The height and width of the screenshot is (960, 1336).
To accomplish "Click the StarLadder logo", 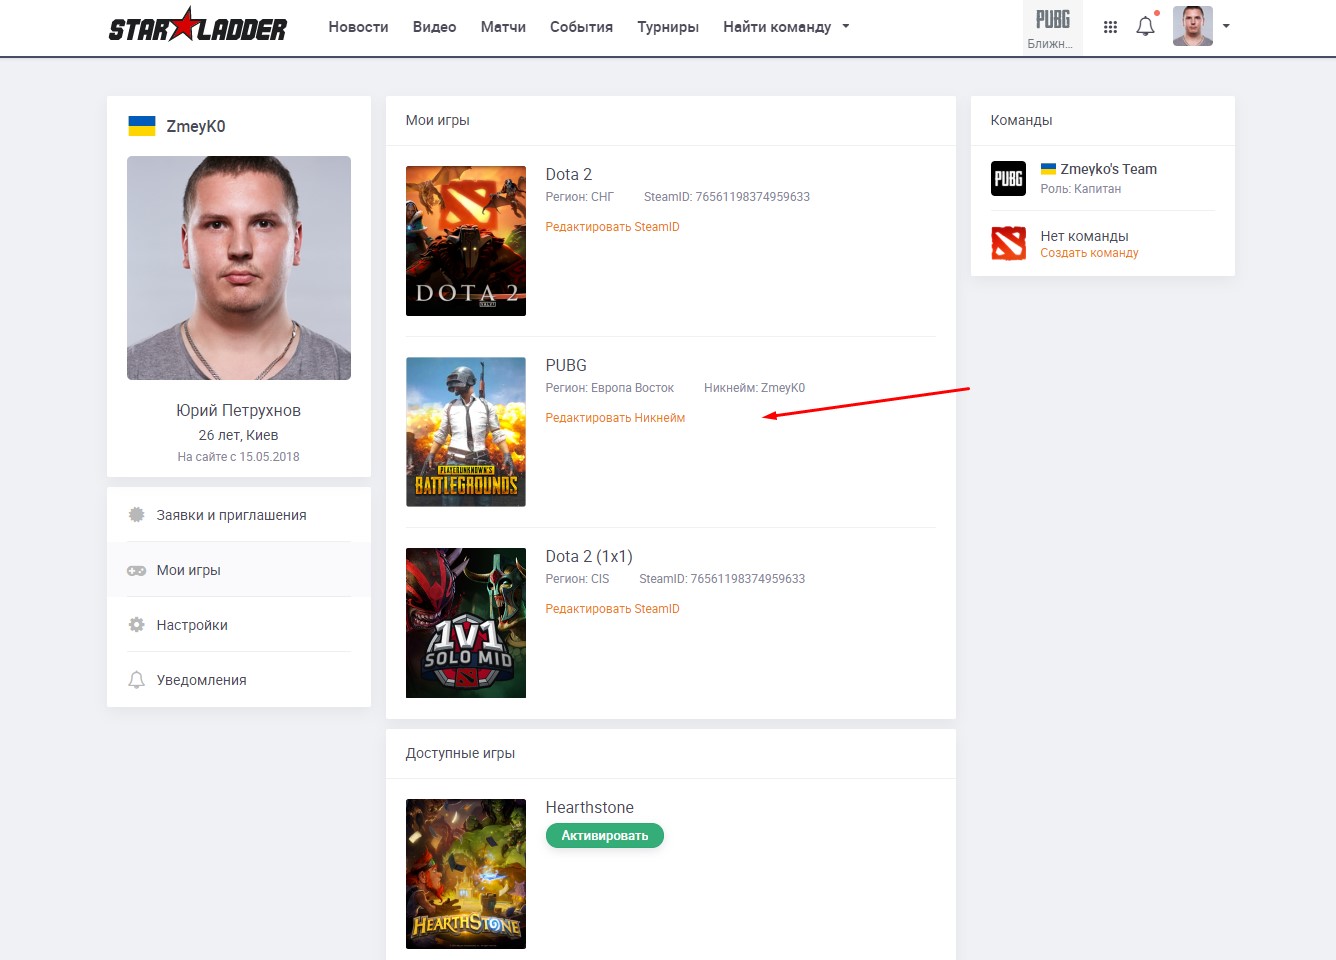I will coord(197,26).
